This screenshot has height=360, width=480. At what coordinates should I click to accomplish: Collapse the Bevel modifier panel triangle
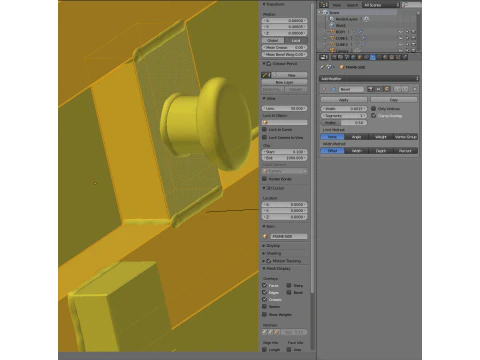324,89
